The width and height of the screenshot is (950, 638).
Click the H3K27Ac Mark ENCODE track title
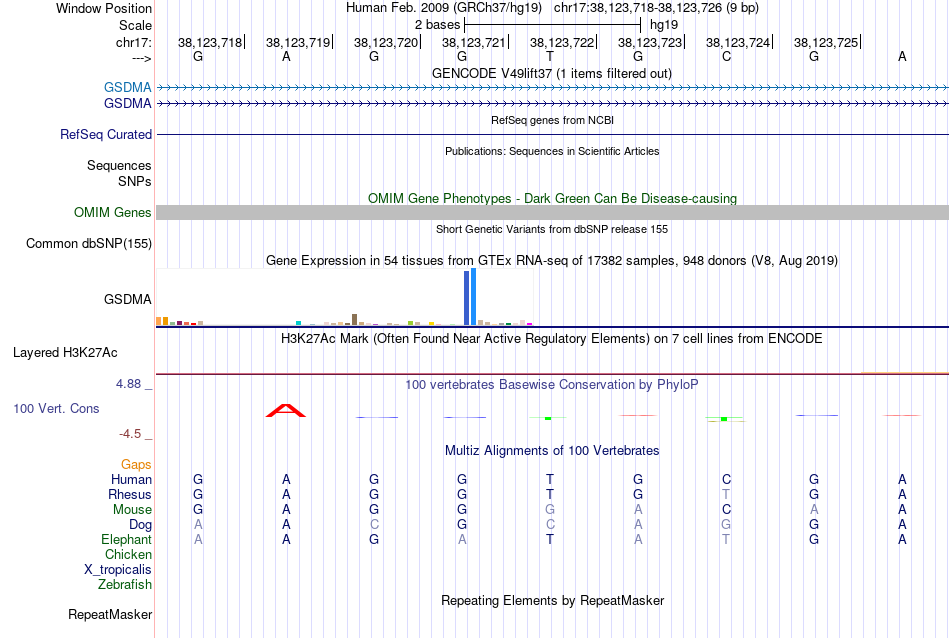(x=552, y=338)
